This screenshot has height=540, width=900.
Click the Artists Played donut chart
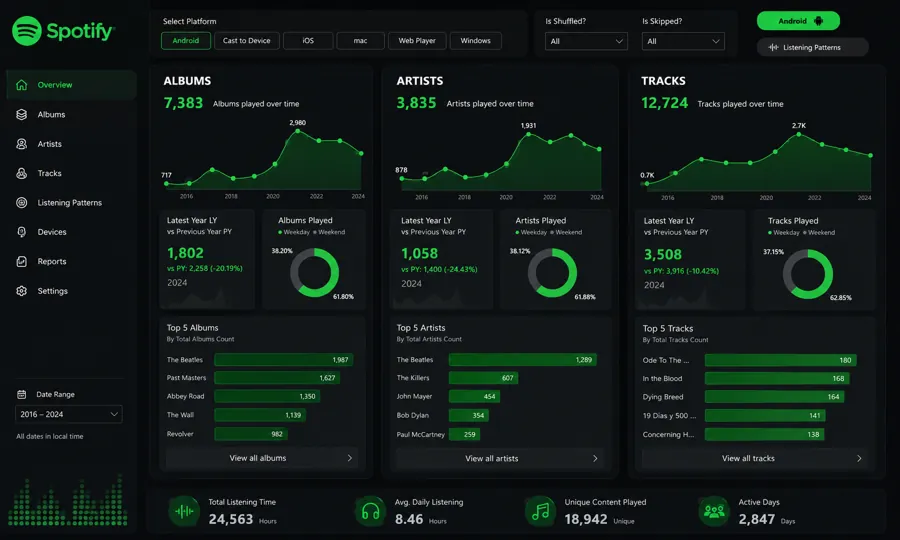tap(552, 273)
